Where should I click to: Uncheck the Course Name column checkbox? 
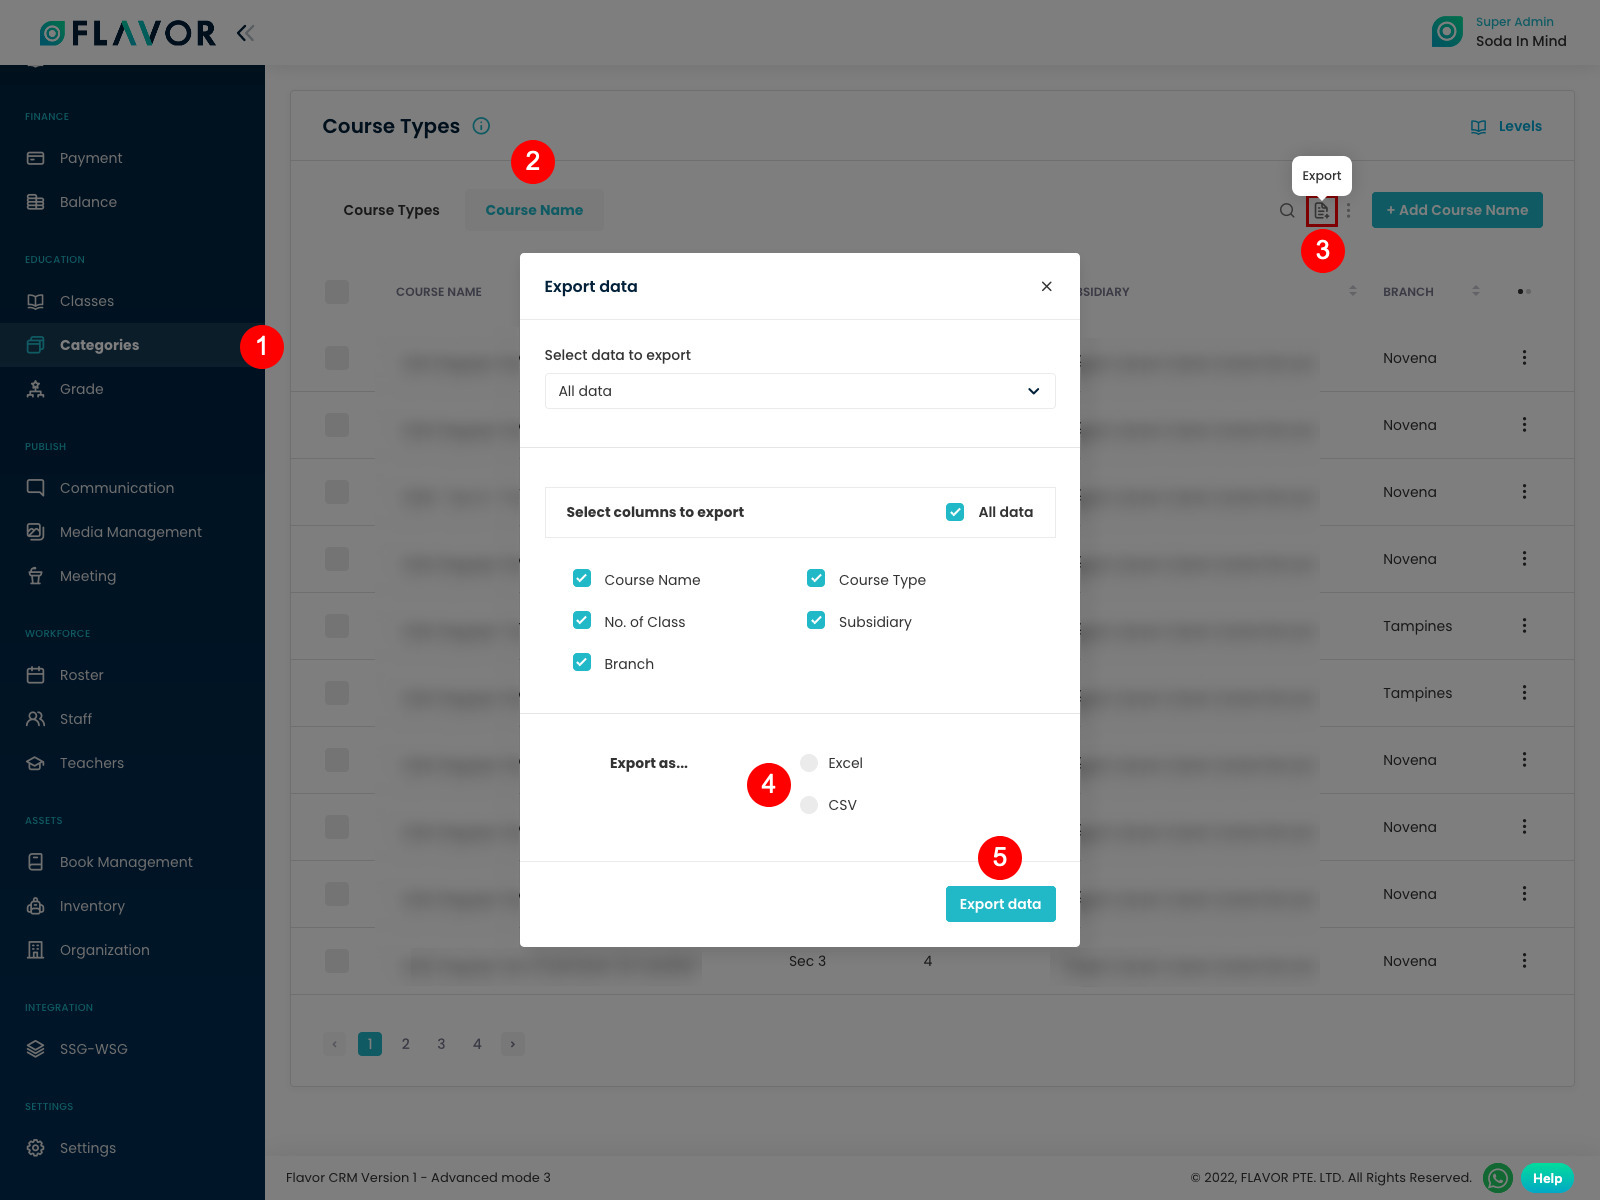(582, 578)
